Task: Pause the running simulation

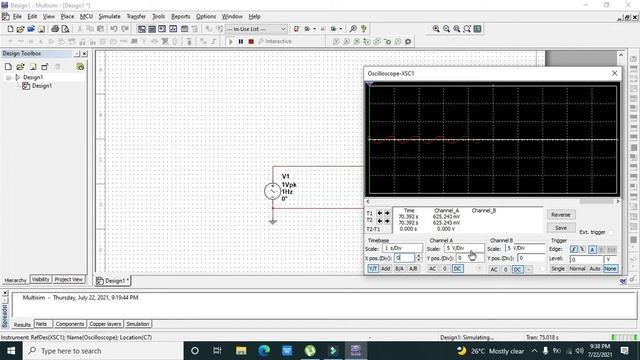Action: (241, 42)
